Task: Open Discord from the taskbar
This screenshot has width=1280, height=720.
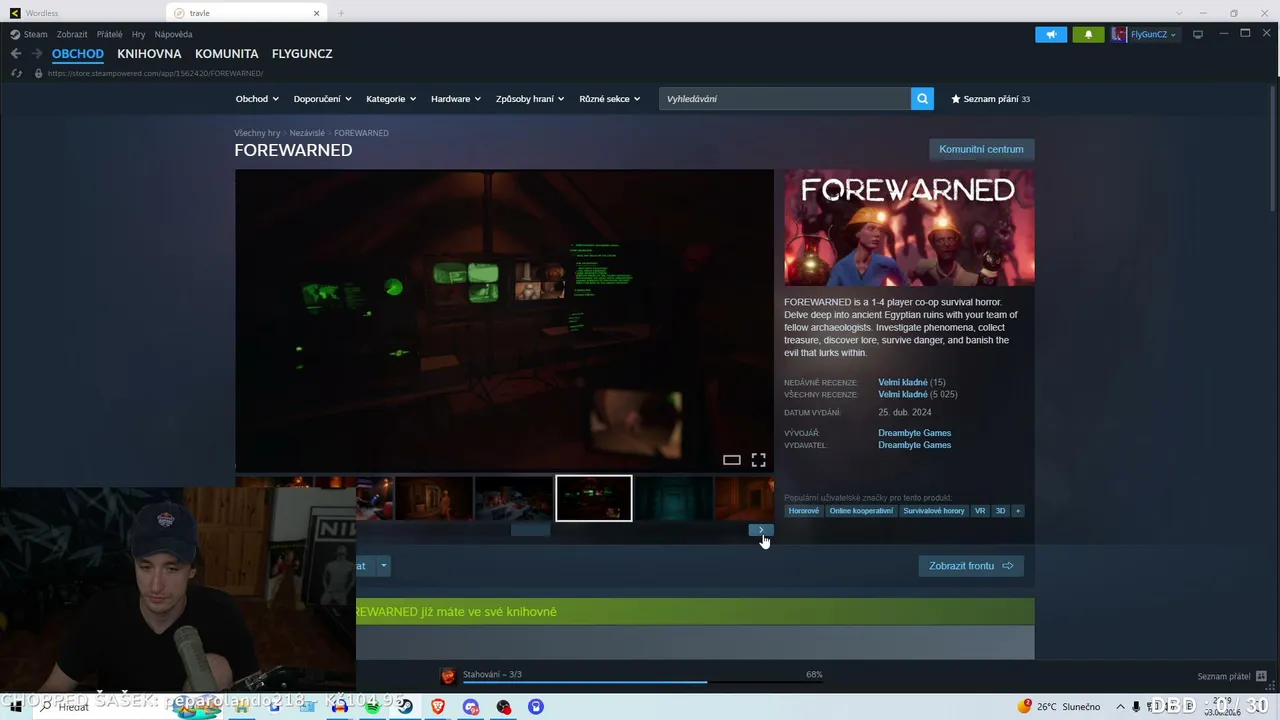Action: click(471, 707)
